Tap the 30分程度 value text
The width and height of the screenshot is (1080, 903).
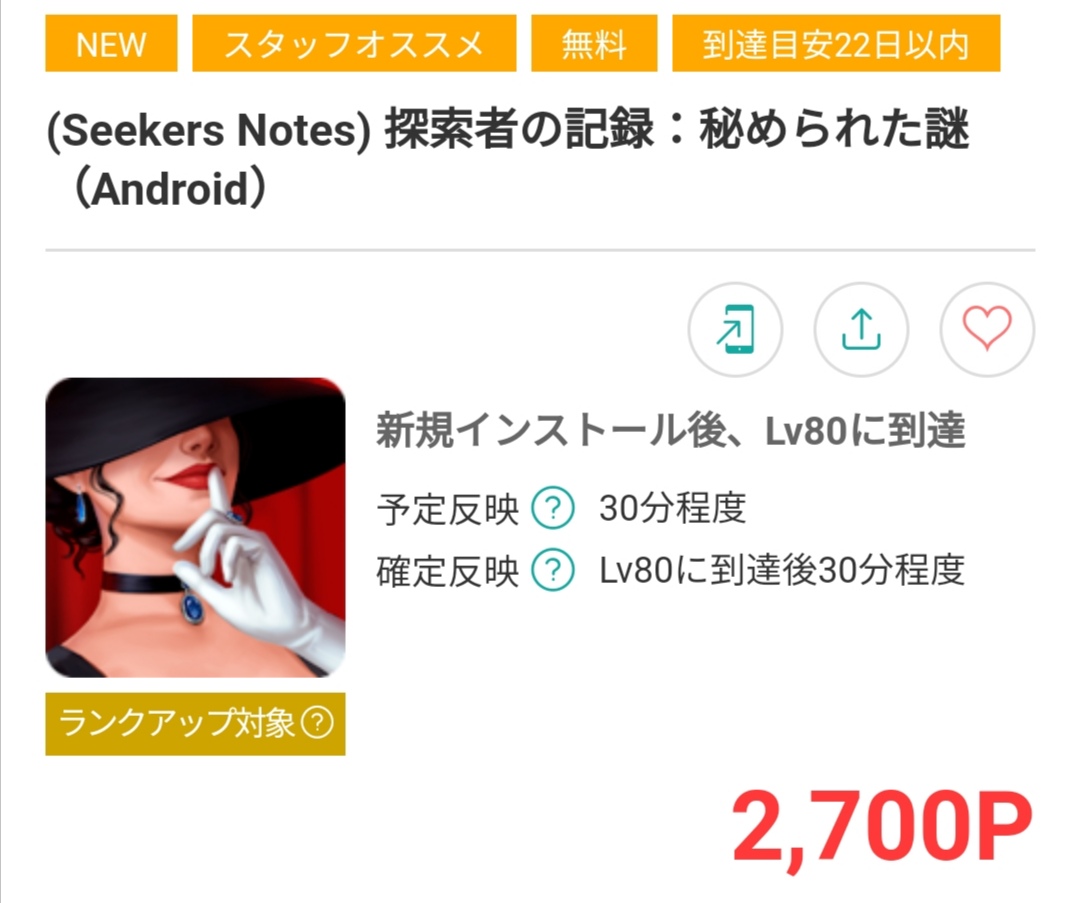672,509
